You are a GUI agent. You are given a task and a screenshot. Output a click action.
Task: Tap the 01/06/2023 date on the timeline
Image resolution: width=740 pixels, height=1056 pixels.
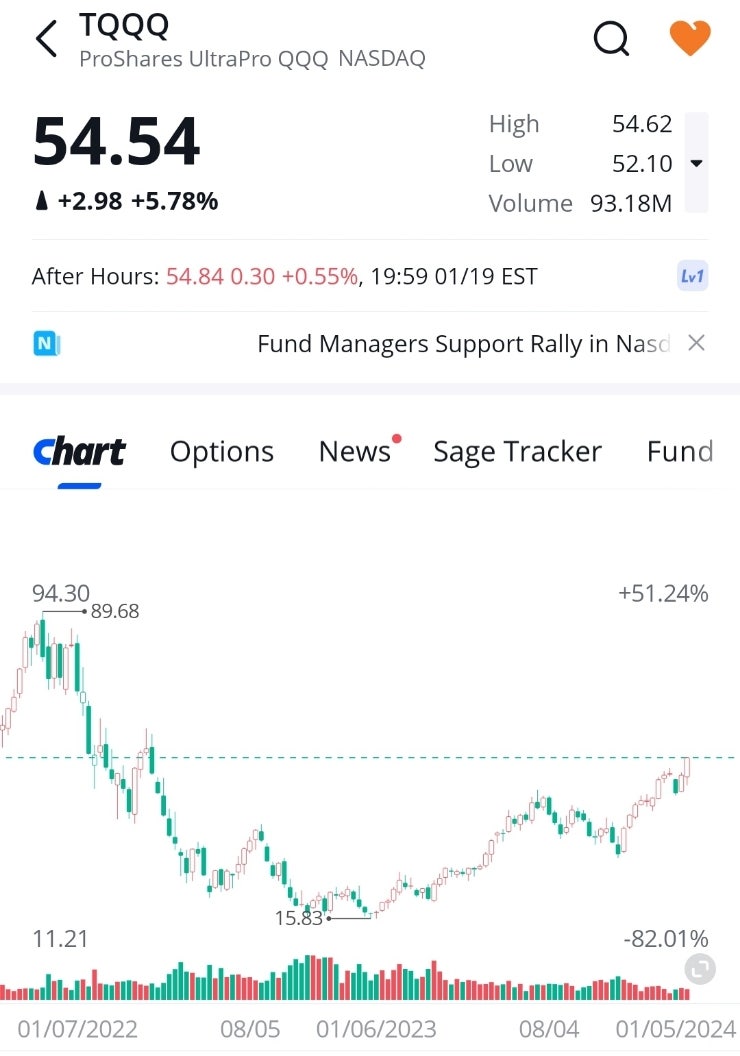(376, 1029)
